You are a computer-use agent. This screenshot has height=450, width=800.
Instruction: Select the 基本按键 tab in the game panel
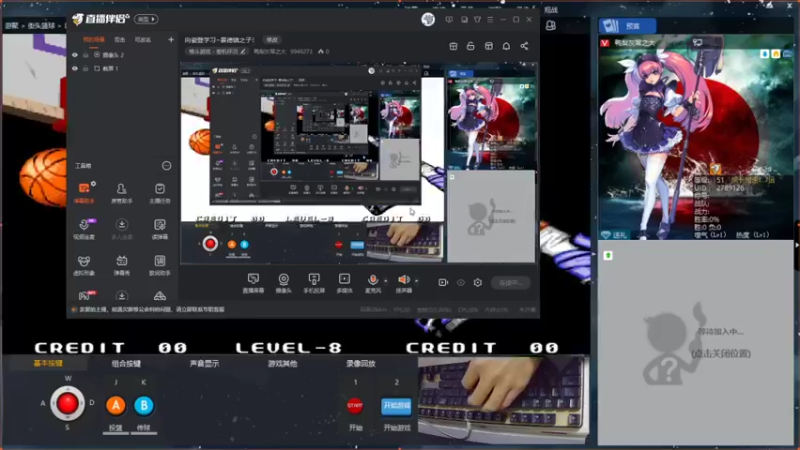[48, 363]
